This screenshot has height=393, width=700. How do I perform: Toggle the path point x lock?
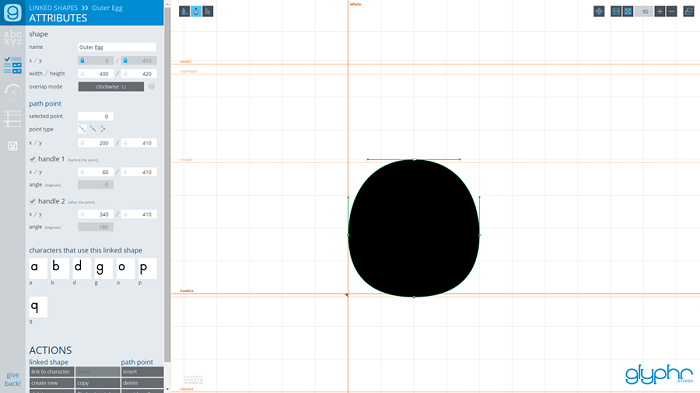82,143
